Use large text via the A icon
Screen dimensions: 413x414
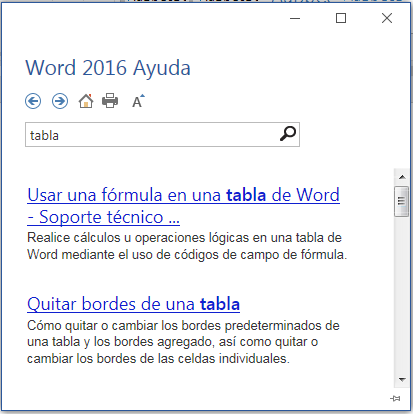coord(138,101)
